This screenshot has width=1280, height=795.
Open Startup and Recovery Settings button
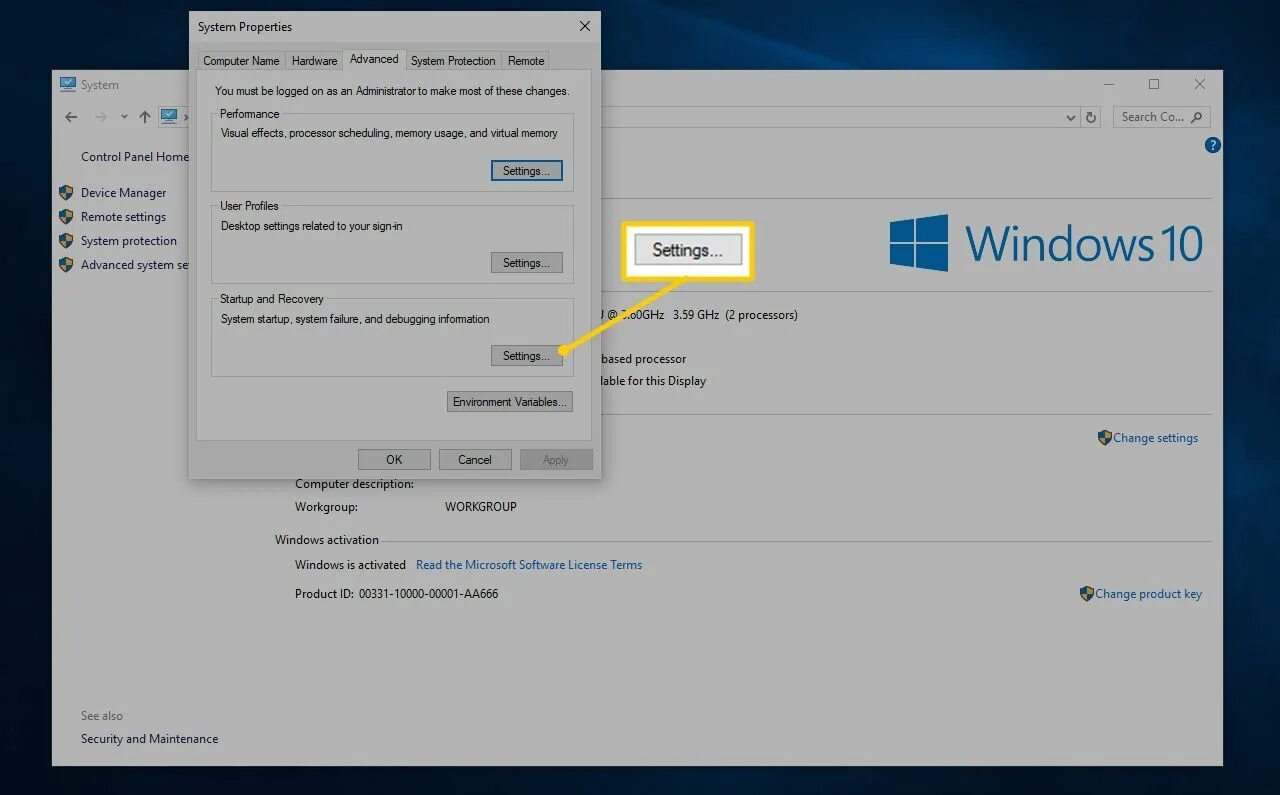pyautogui.click(x=526, y=356)
